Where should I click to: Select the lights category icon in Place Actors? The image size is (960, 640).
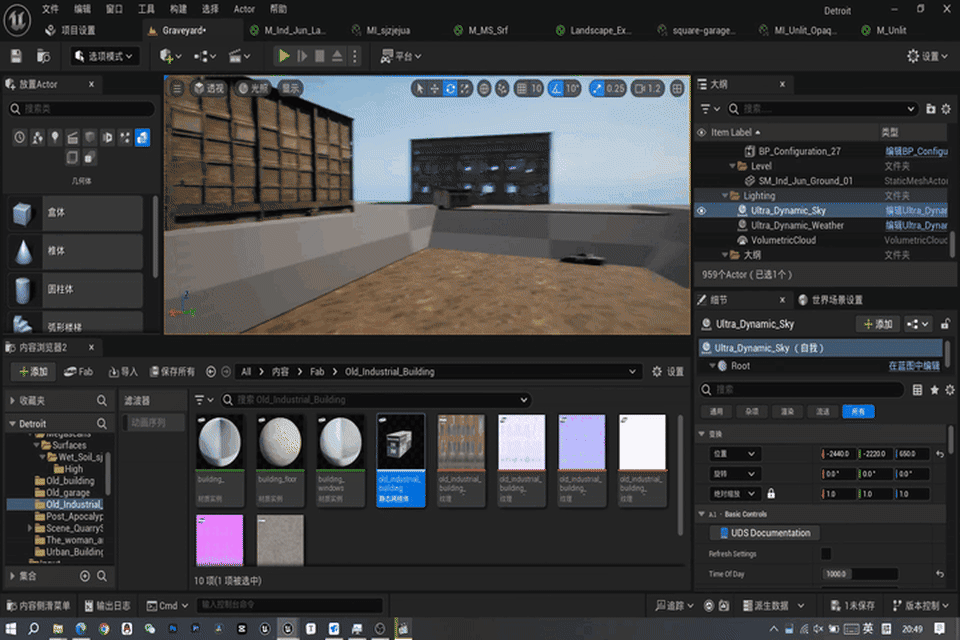[x=55, y=138]
